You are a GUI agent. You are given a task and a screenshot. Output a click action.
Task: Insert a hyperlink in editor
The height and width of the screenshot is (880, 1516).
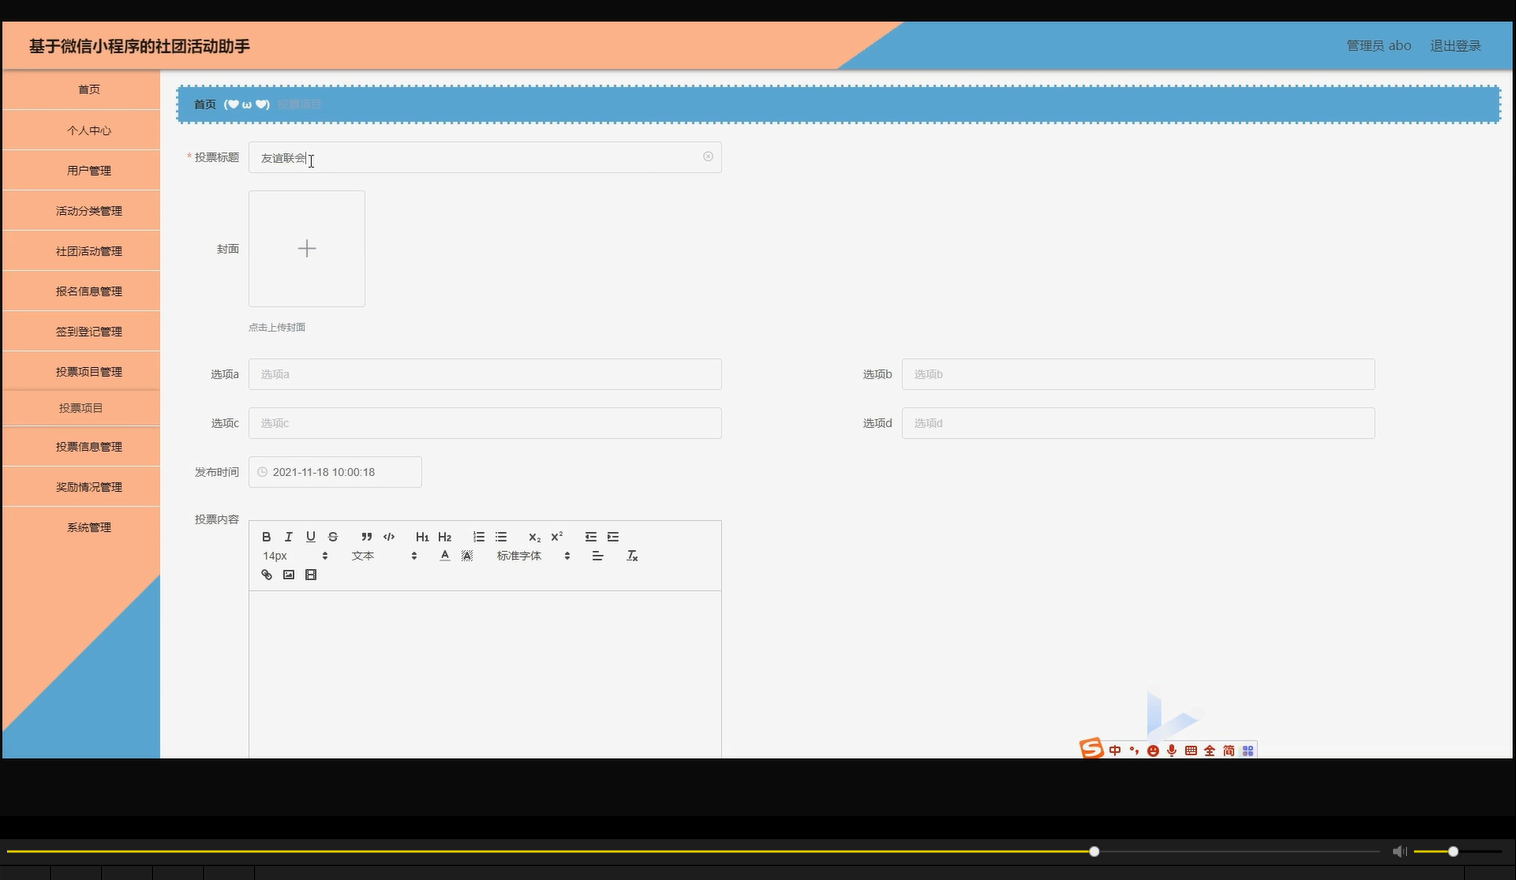point(266,575)
